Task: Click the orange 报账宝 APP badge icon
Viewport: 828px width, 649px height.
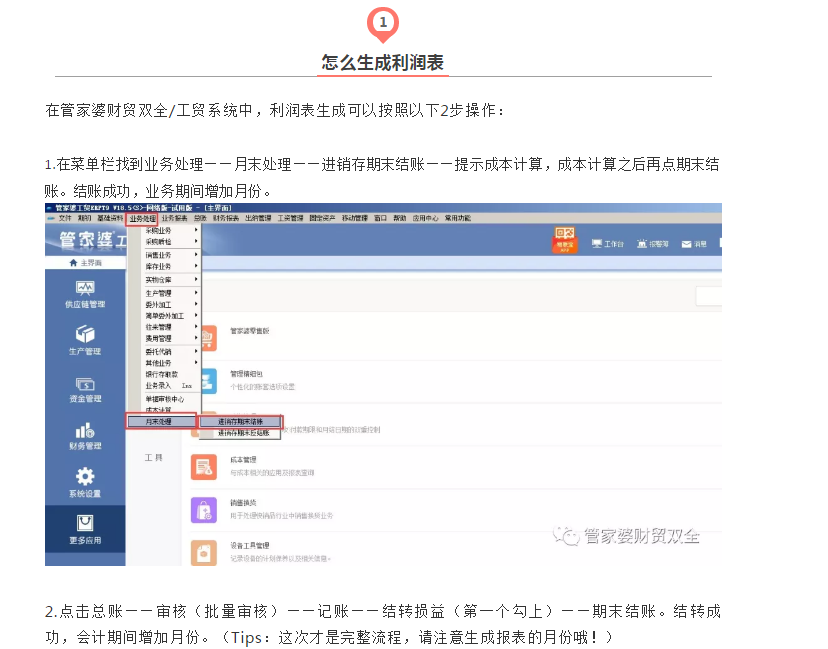Action: pyautogui.click(x=564, y=240)
